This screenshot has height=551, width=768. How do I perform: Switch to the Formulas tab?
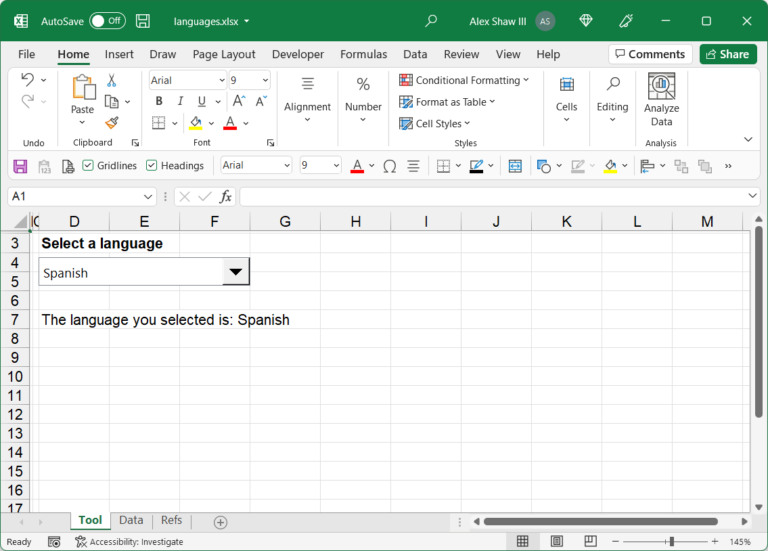pos(363,54)
